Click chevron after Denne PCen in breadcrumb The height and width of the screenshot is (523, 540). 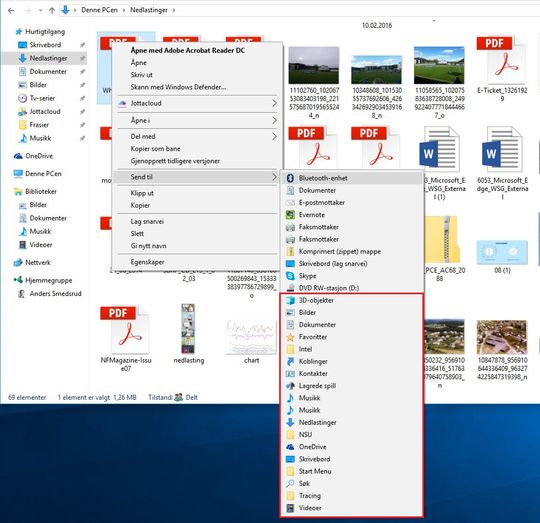click(x=124, y=10)
